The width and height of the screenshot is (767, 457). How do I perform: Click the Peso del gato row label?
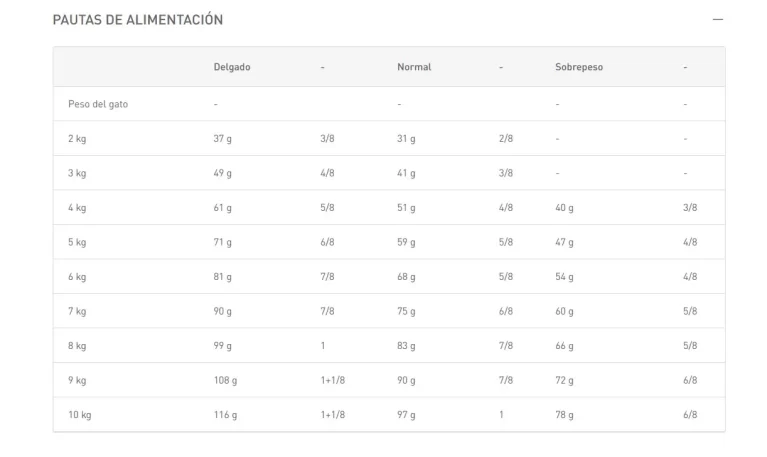click(x=98, y=104)
